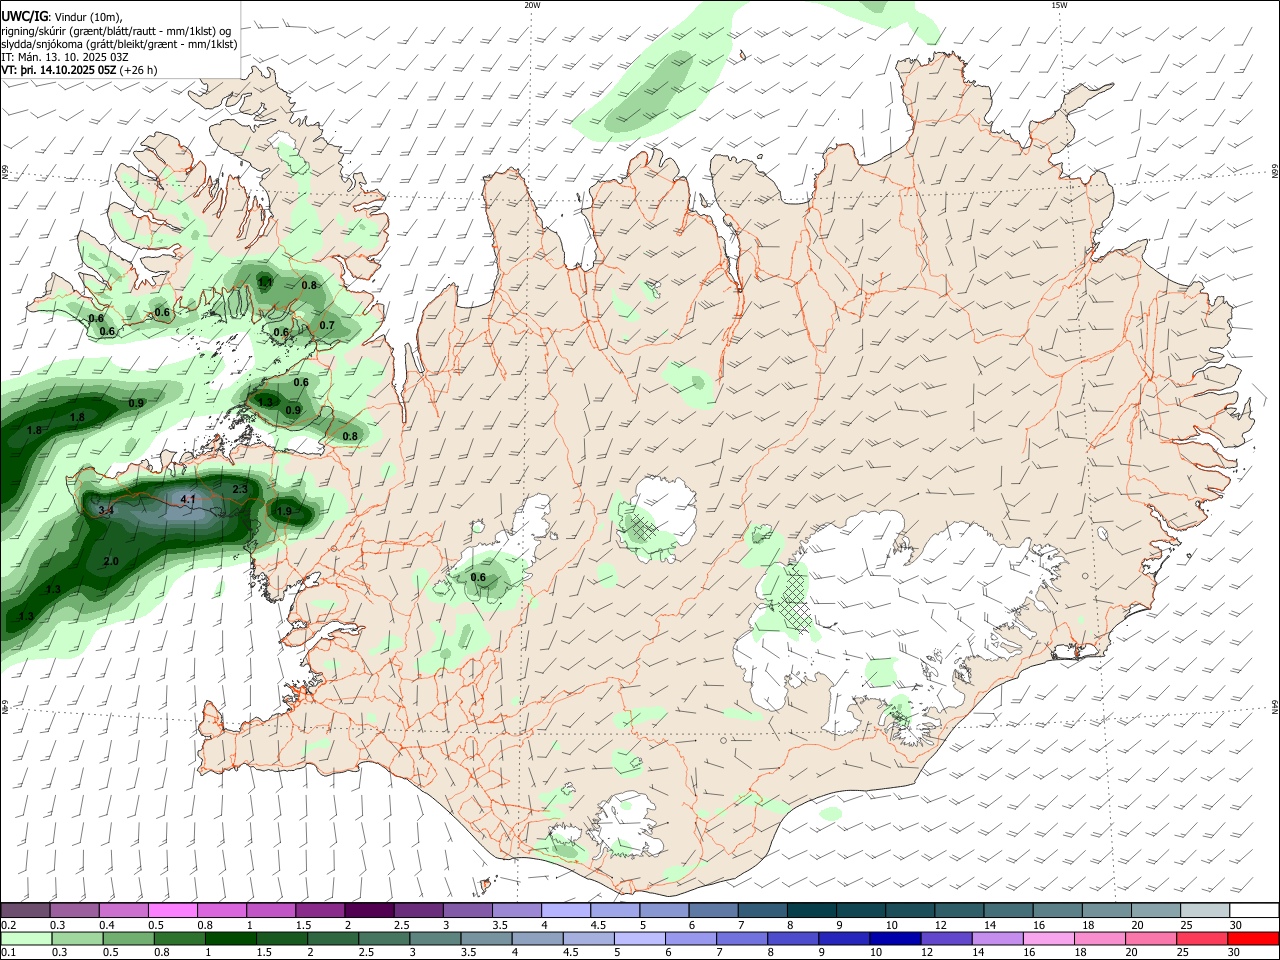
Task: Click the UWC/IG Vindur (10m) title text
Action: point(62,16)
